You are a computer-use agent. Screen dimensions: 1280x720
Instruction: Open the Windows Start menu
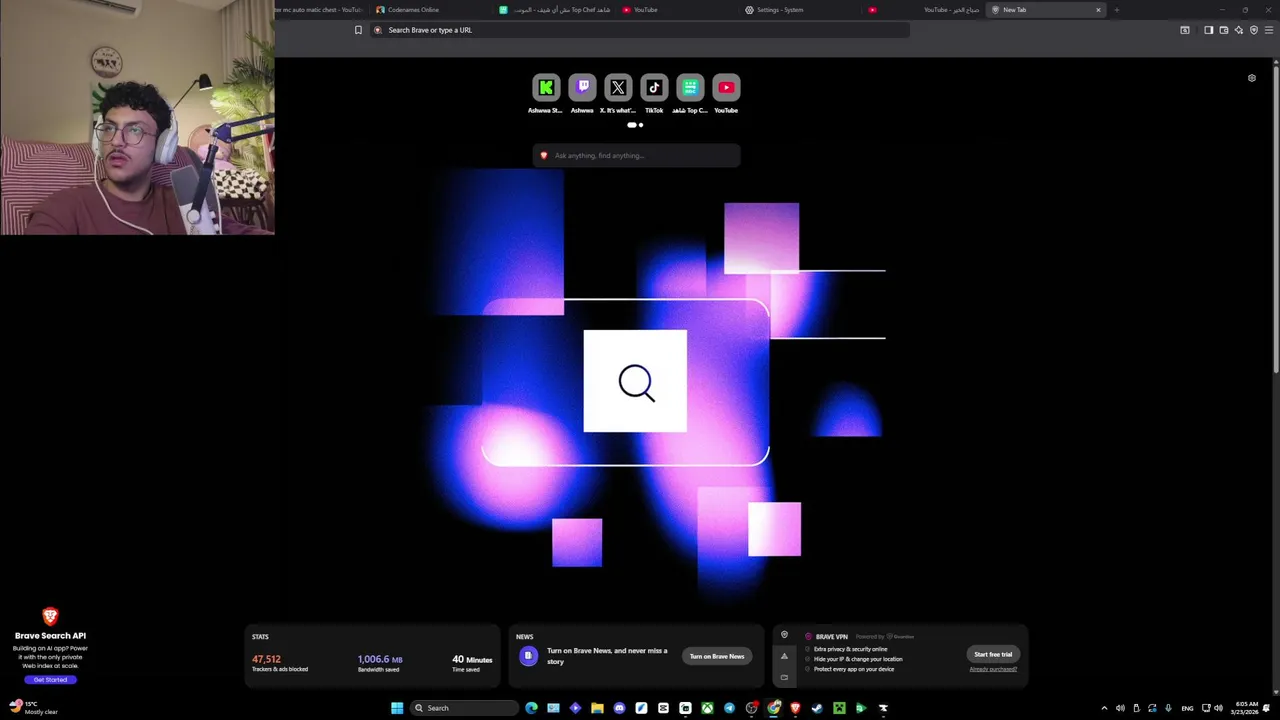point(397,708)
